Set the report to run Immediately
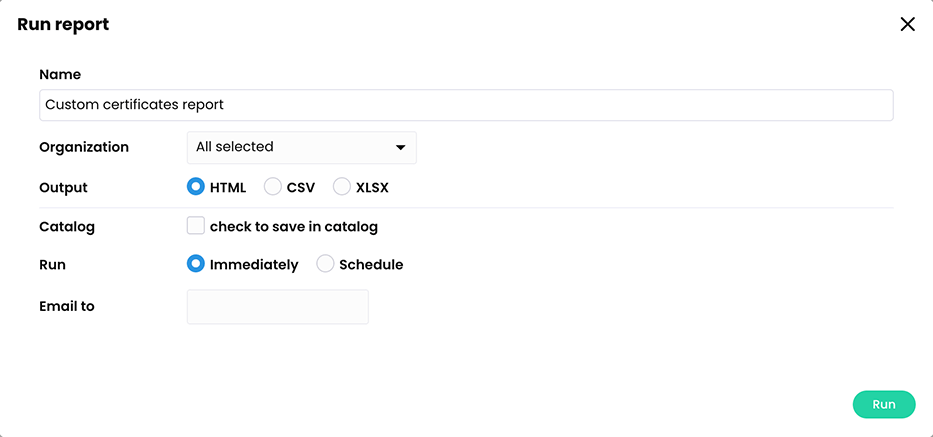933x437 pixels. click(196, 265)
